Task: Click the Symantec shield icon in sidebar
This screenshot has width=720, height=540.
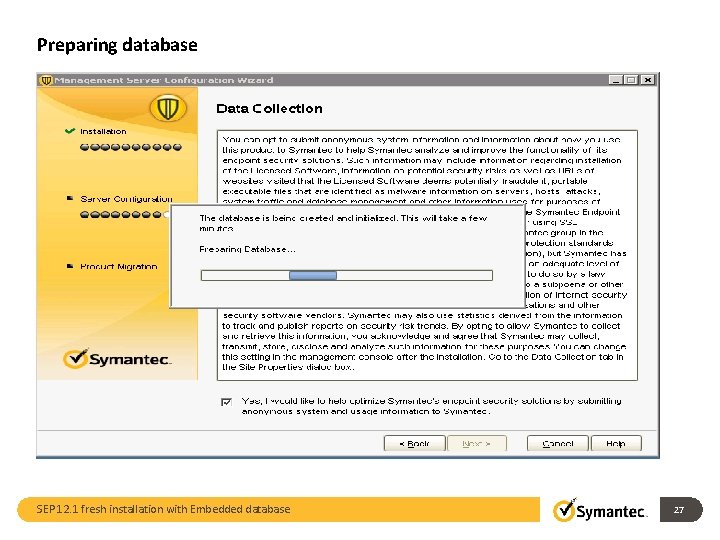Action: click(x=168, y=108)
